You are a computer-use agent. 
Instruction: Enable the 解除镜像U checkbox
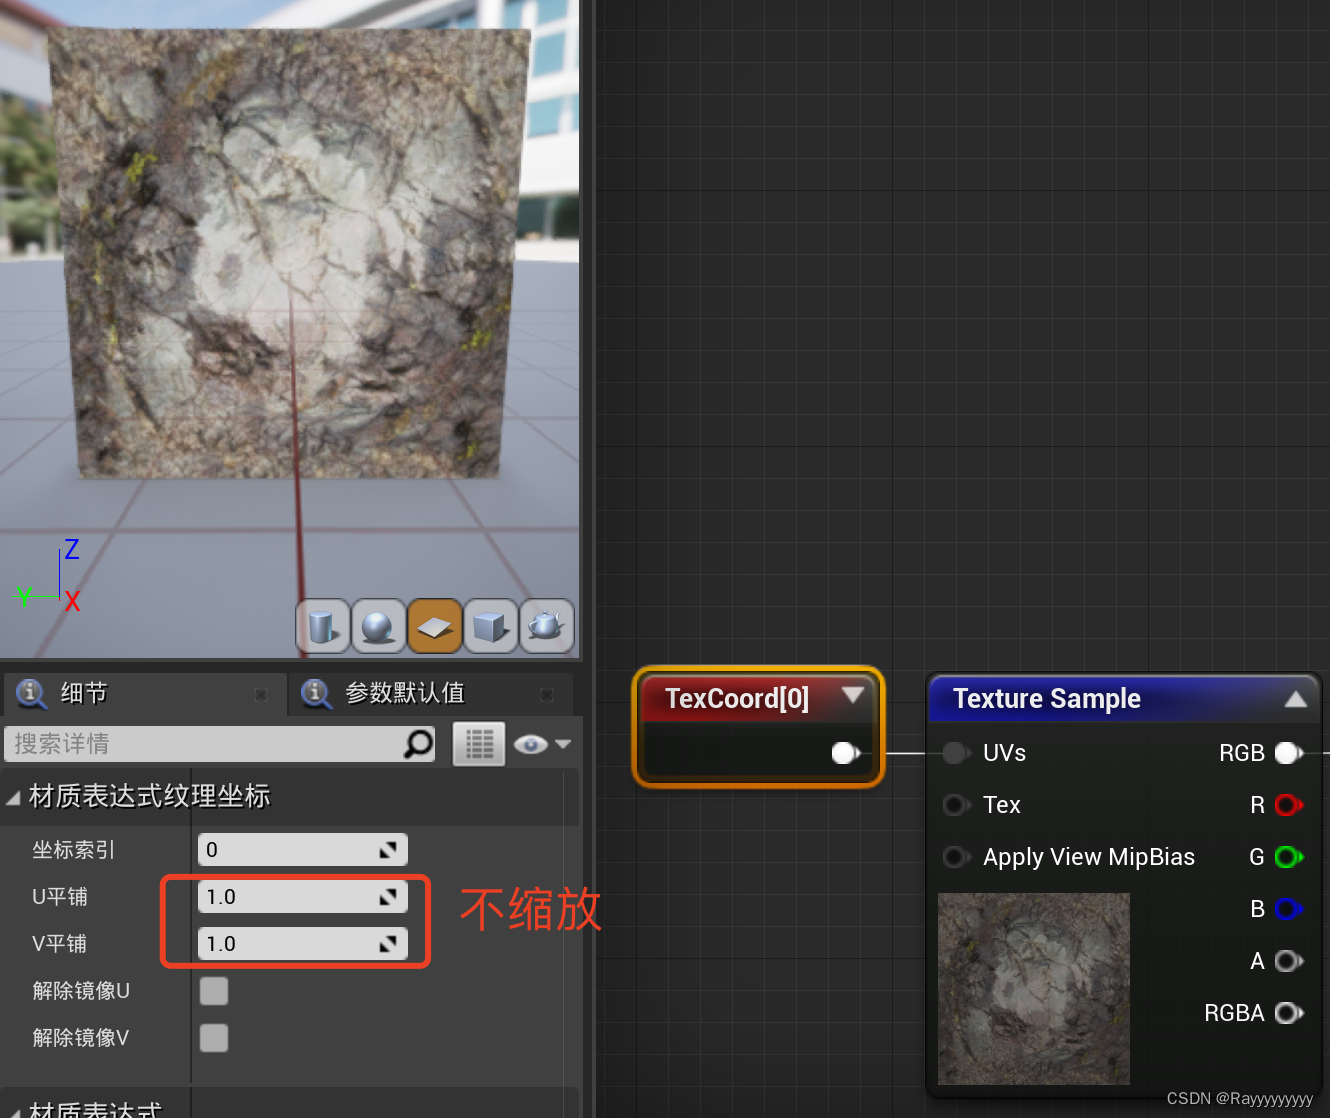pyautogui.click(x=214, y=991)
